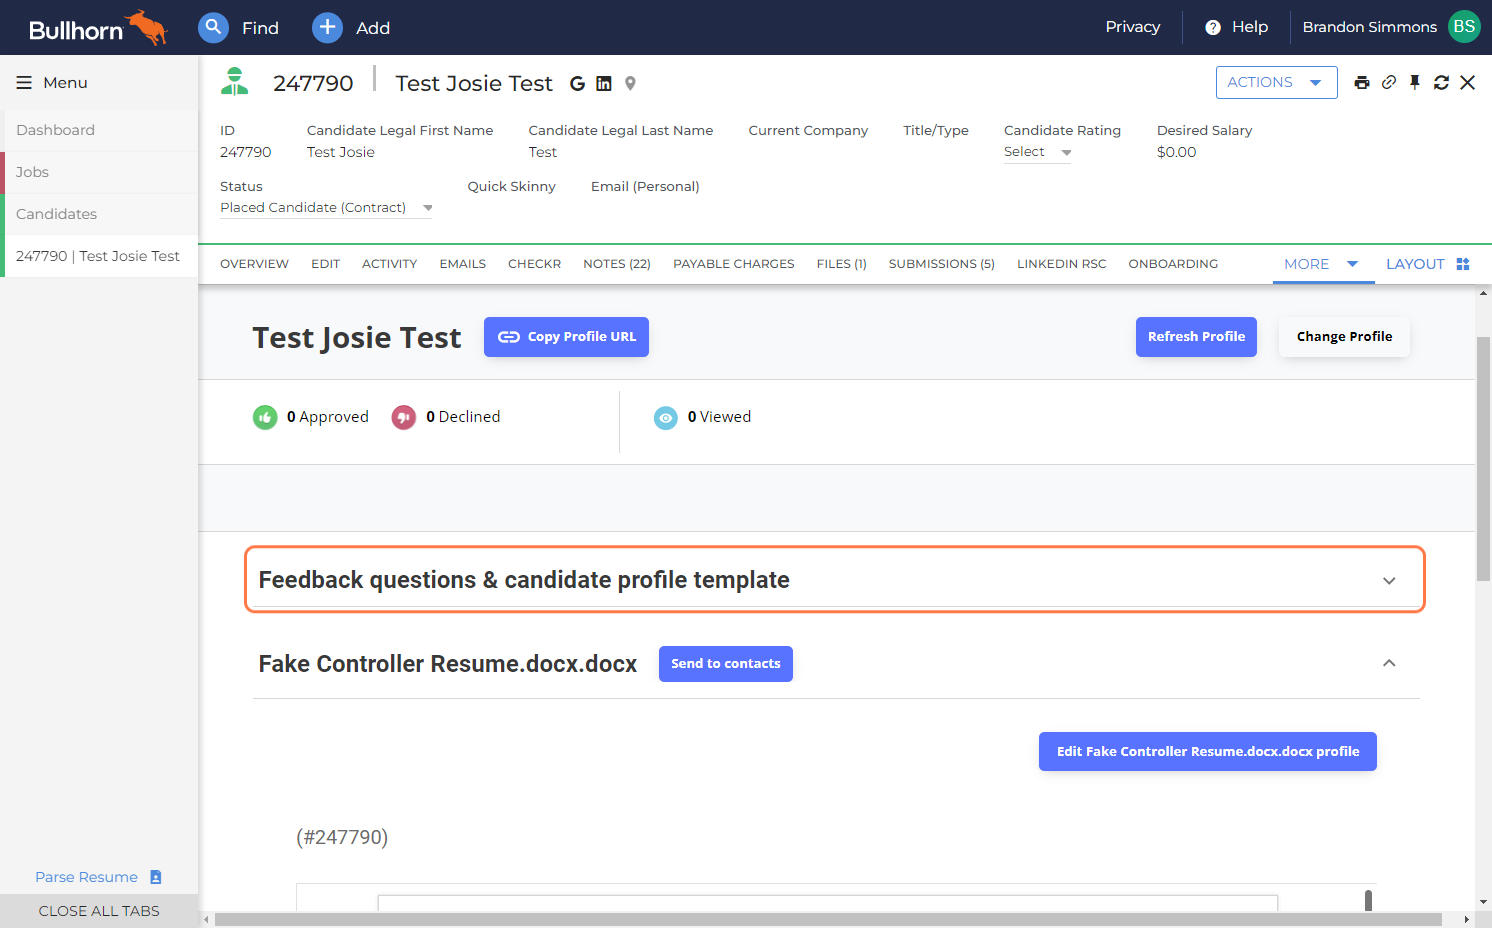
Task: Click the Parse Resume document icon
Action: [x=156, y=877]
